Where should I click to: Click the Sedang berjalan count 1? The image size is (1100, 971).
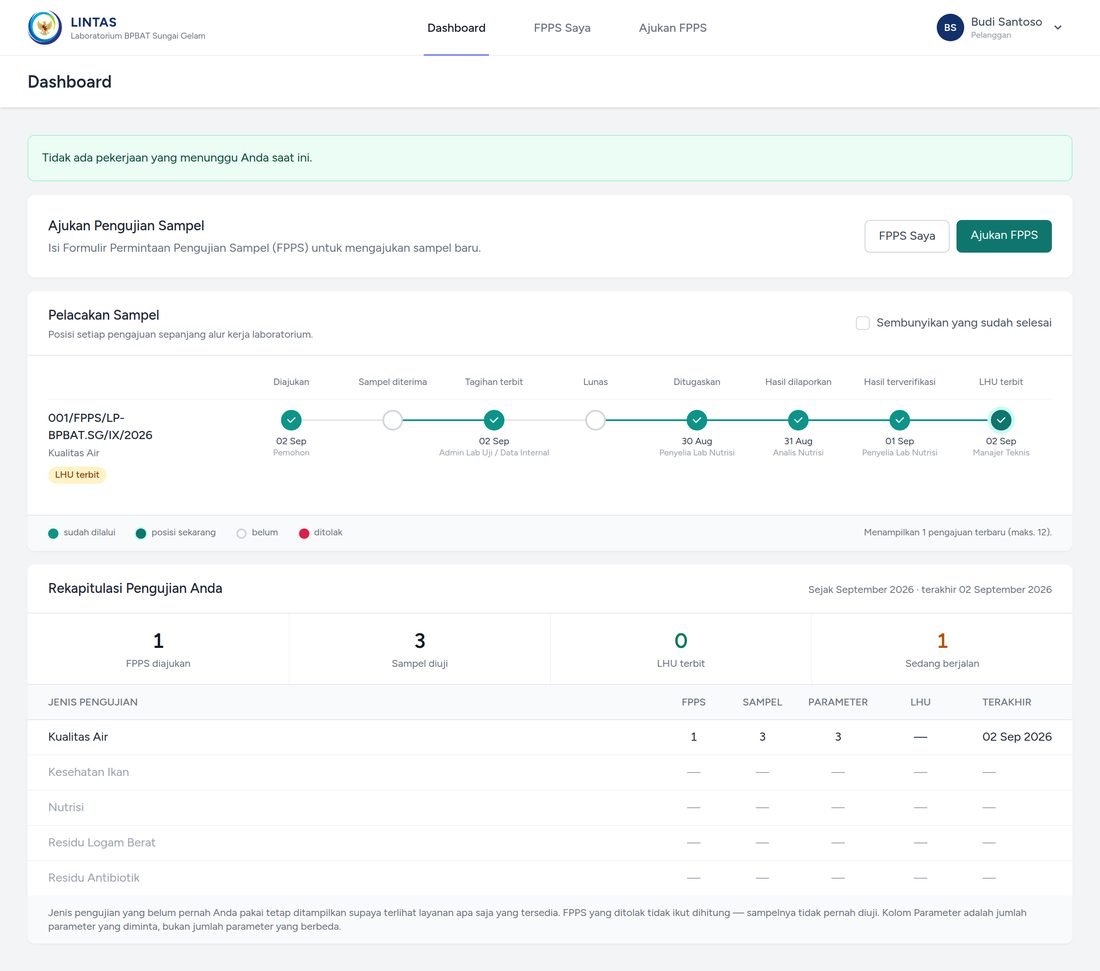click(x=942, y=641)
